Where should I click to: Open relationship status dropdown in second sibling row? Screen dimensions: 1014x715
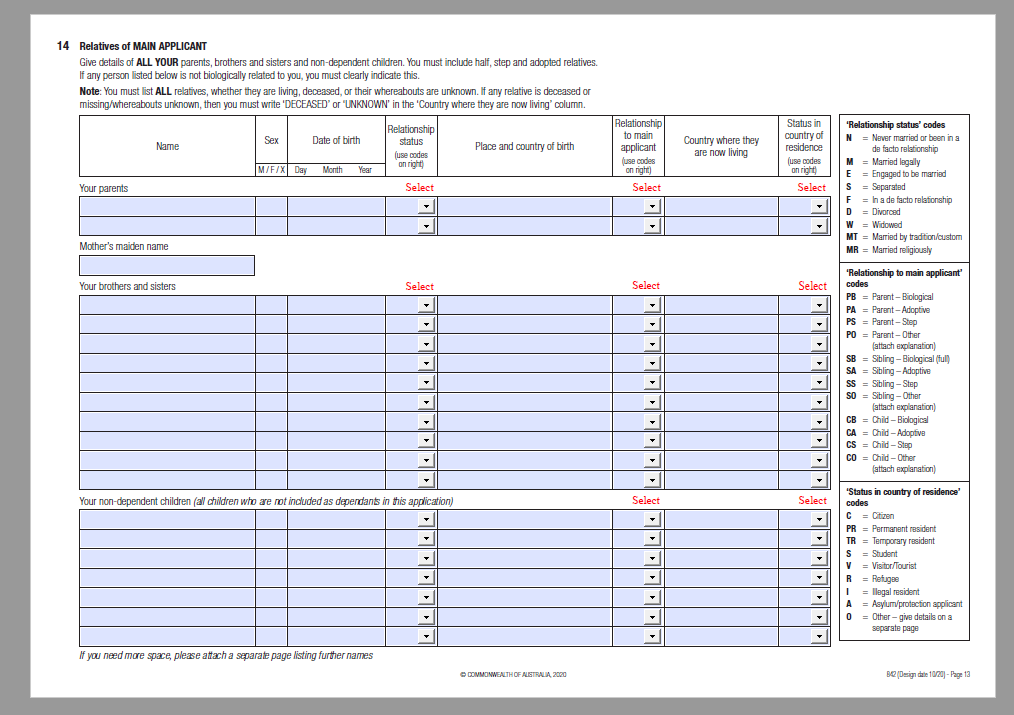tap(426, 325)
